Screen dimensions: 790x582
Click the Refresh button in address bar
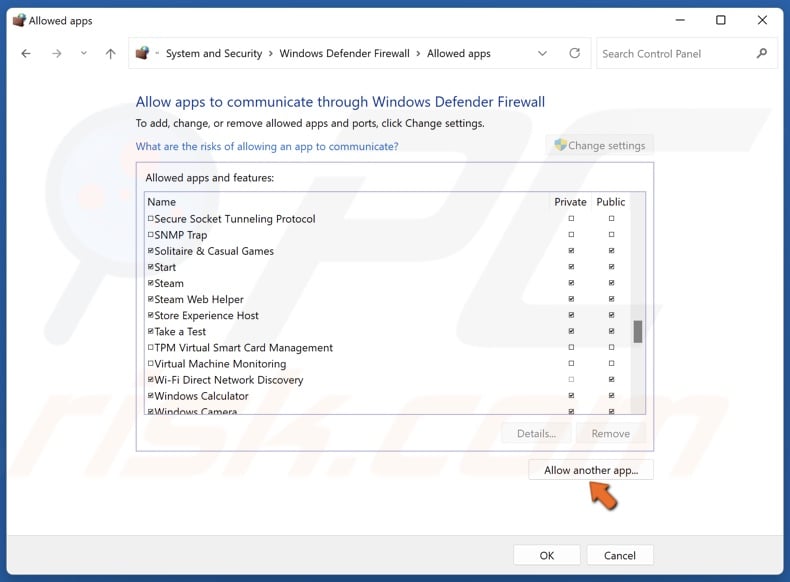574,54
